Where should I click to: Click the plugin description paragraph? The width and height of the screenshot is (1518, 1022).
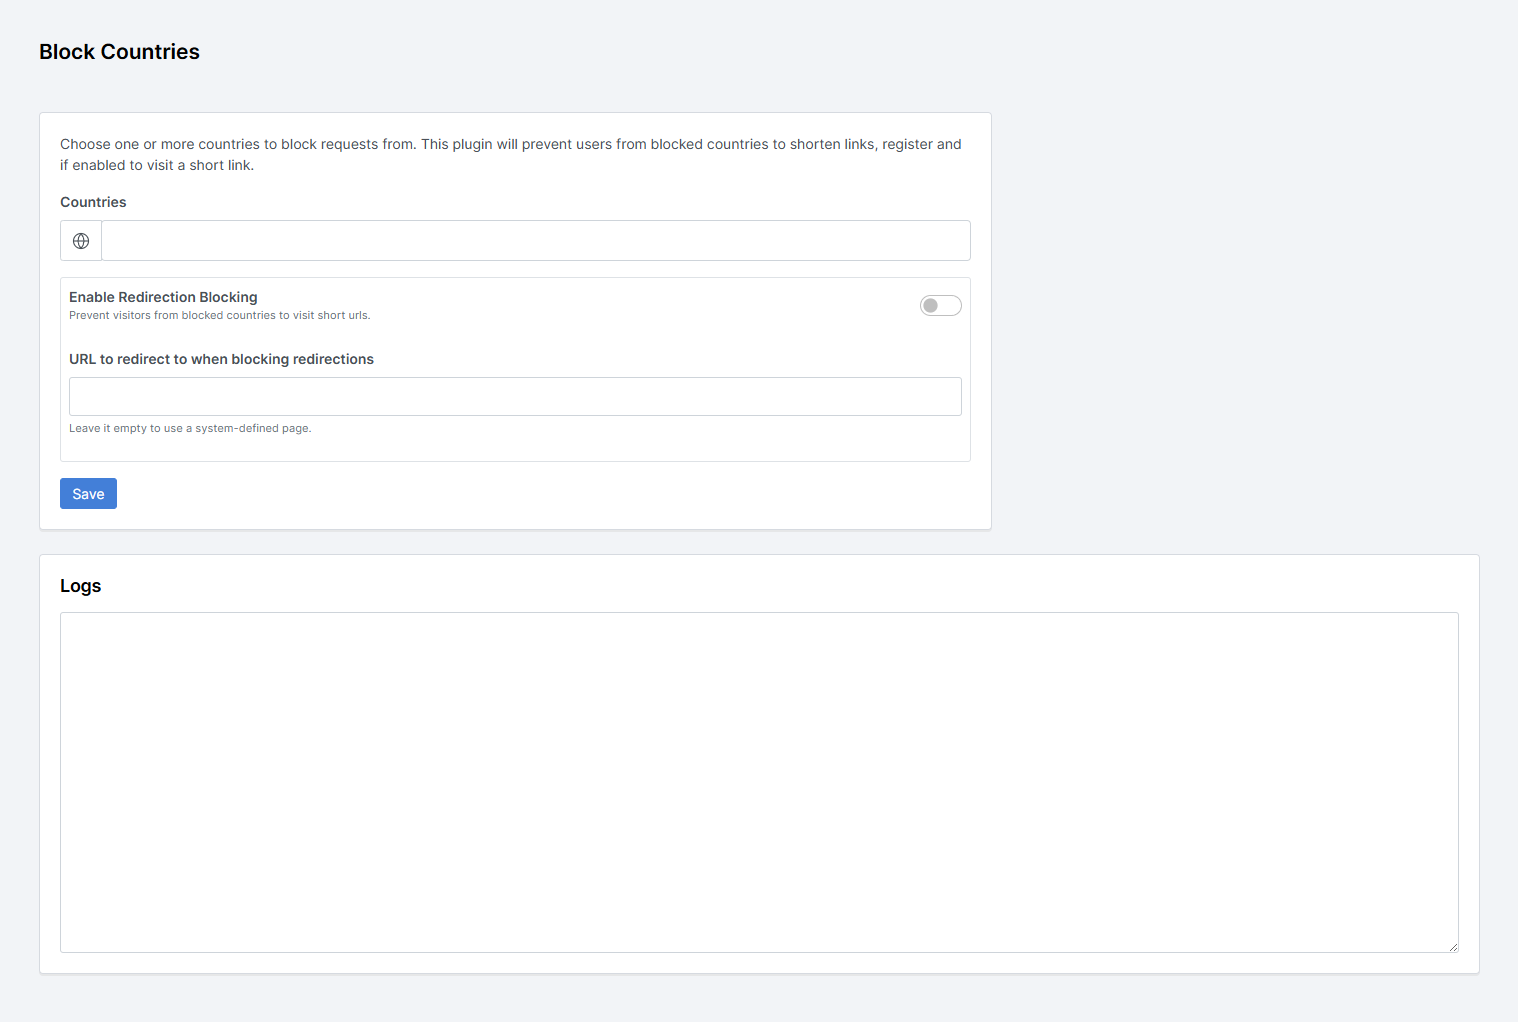[510, 154]
